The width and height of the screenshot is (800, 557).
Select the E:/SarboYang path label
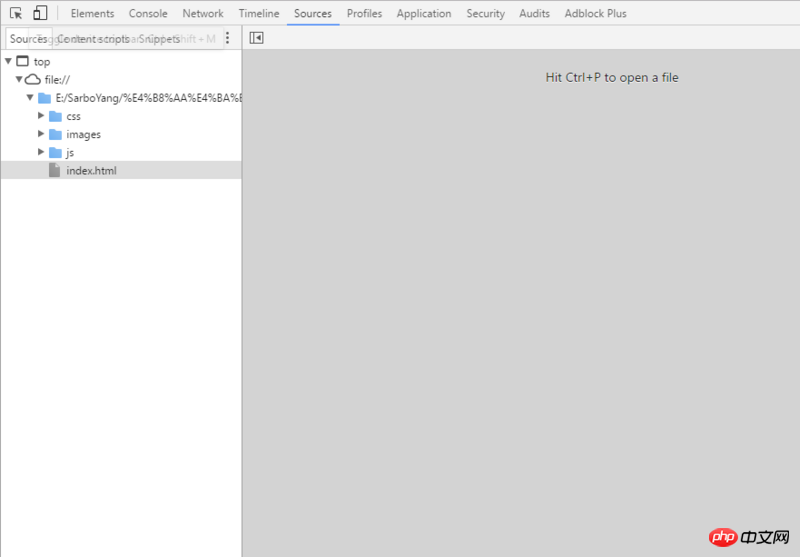148,97
